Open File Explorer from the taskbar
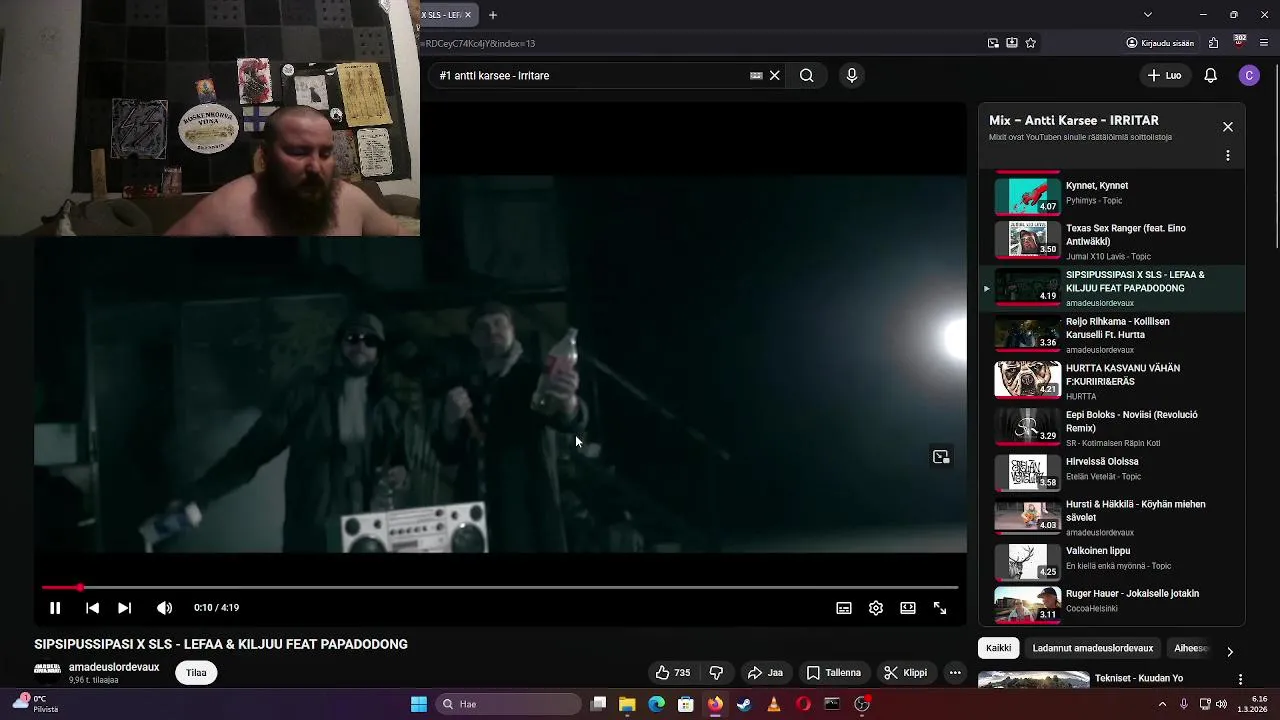 [x=627, y=704]
